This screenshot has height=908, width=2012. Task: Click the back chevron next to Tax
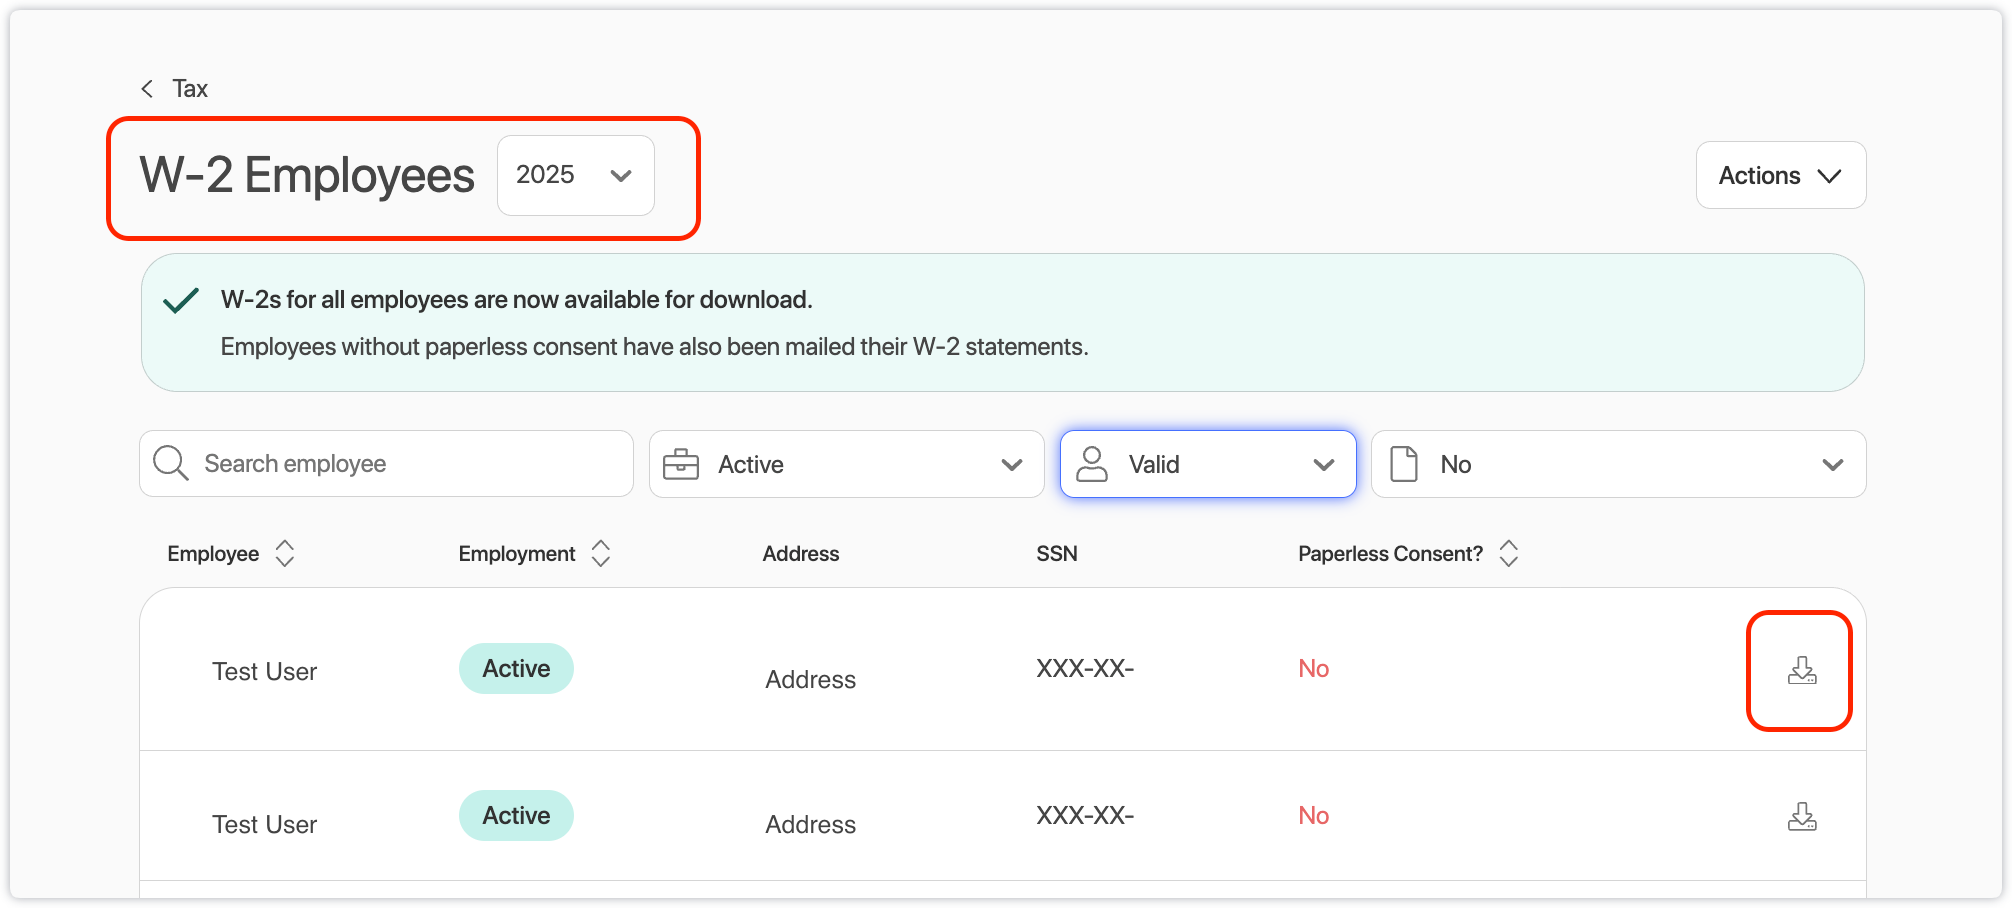point(147,89)
